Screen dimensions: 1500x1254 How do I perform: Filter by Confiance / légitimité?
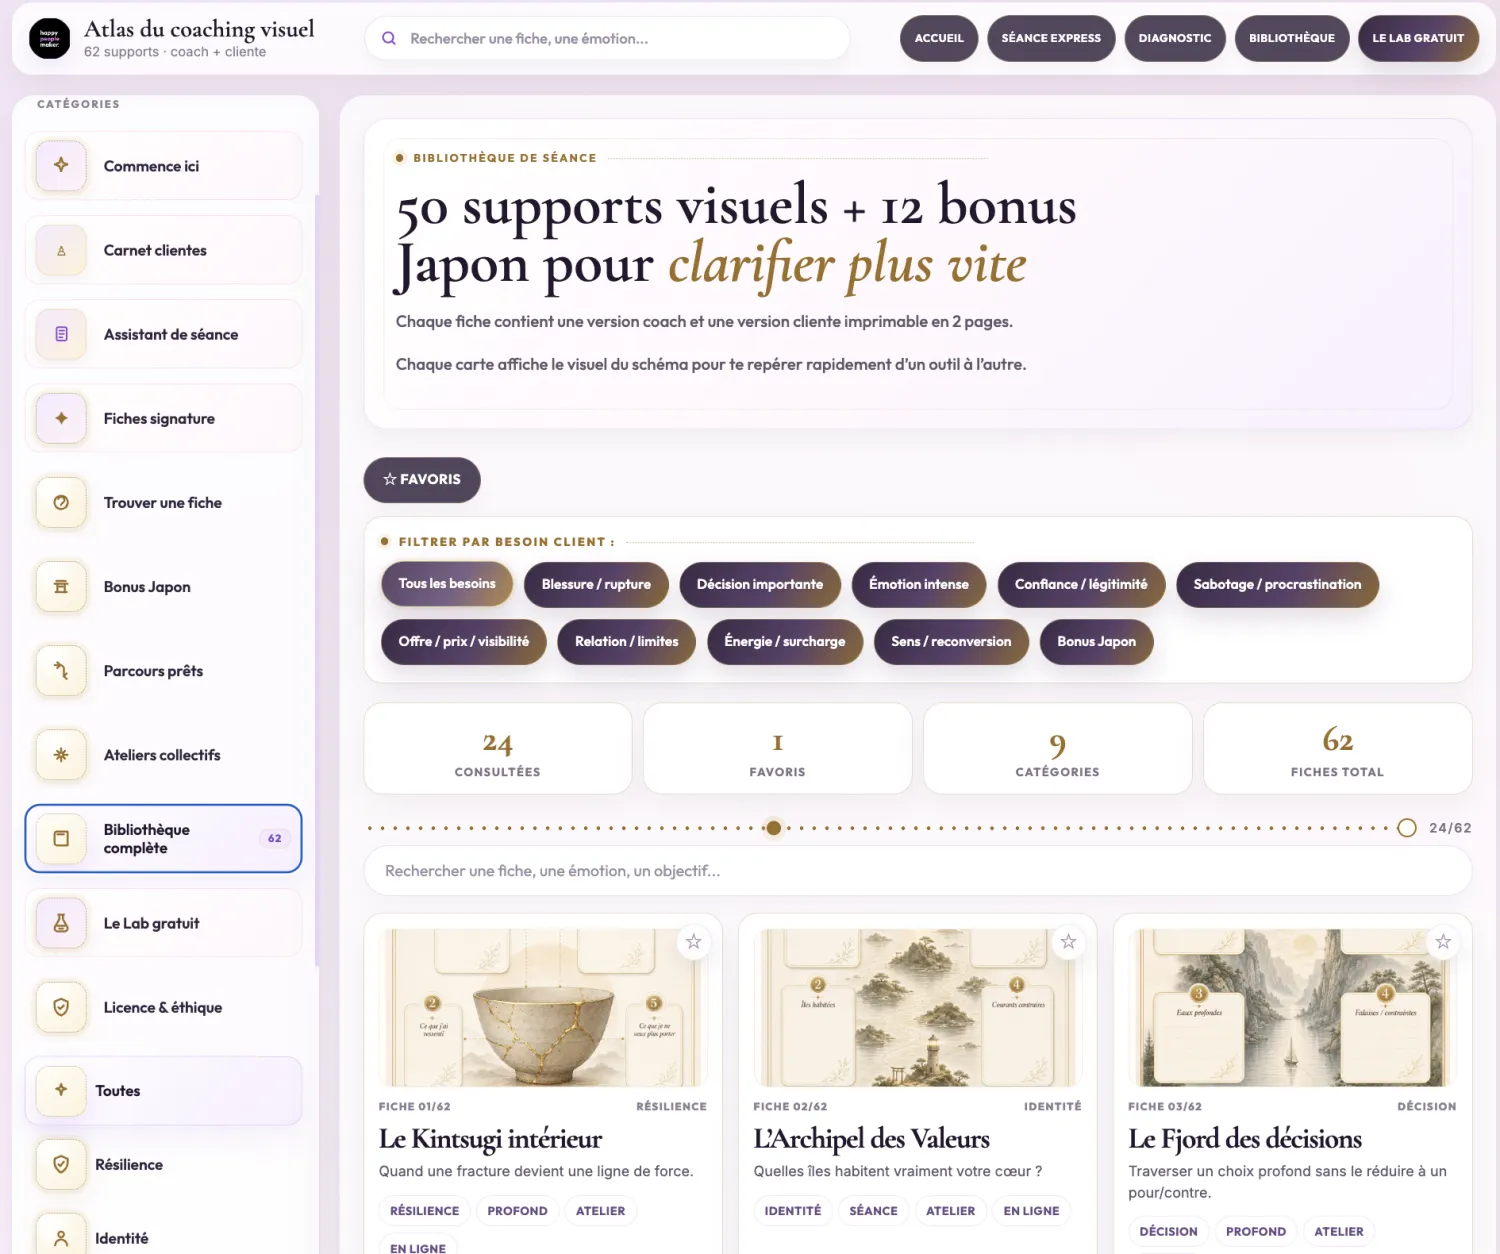[1081, 584]
